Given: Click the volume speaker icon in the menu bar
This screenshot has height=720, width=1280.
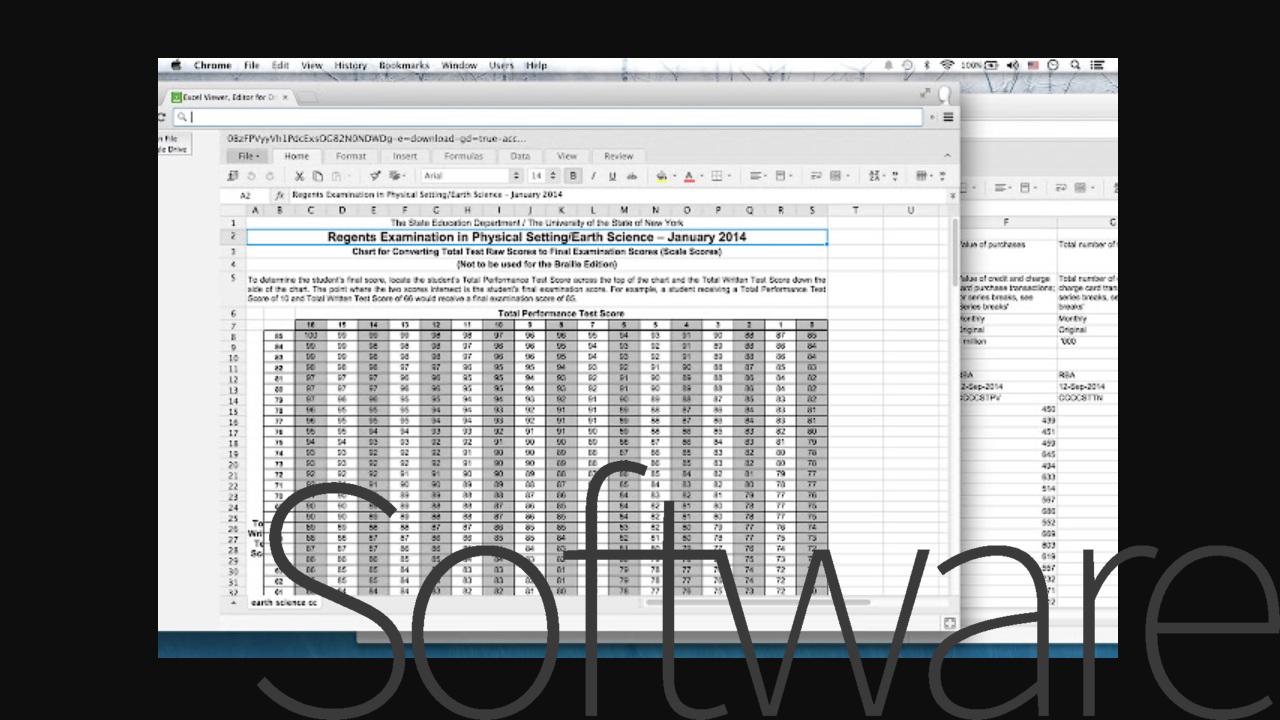Looking at the screenshot, I should pos(1013,65).
